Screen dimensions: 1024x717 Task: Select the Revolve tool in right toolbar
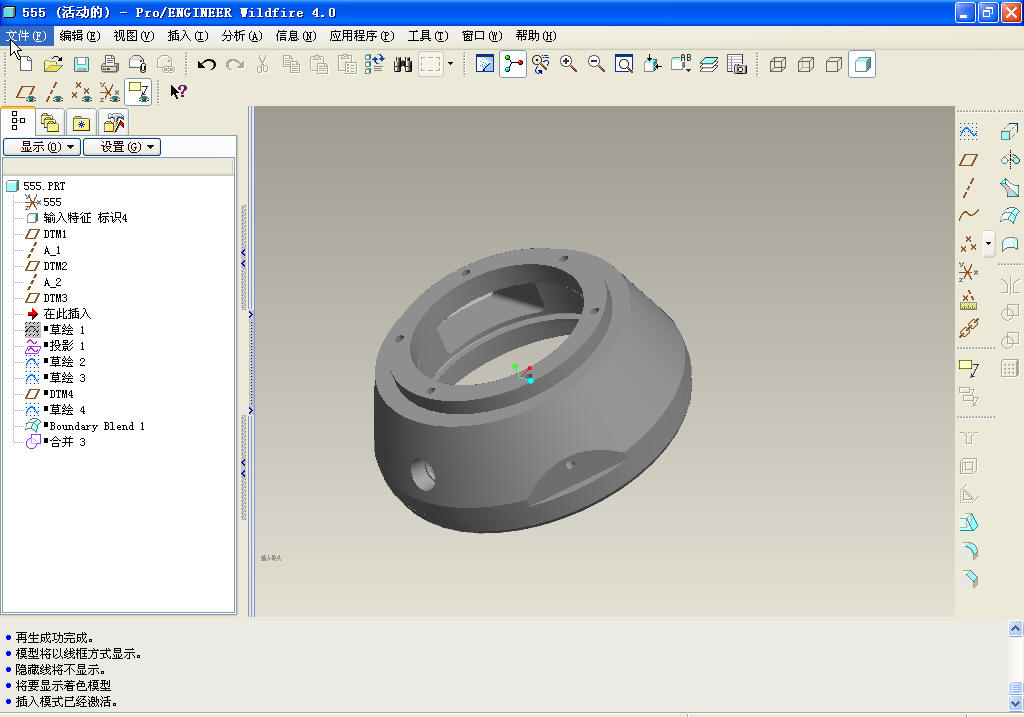pyautogui.click(x=1010, y=160)
